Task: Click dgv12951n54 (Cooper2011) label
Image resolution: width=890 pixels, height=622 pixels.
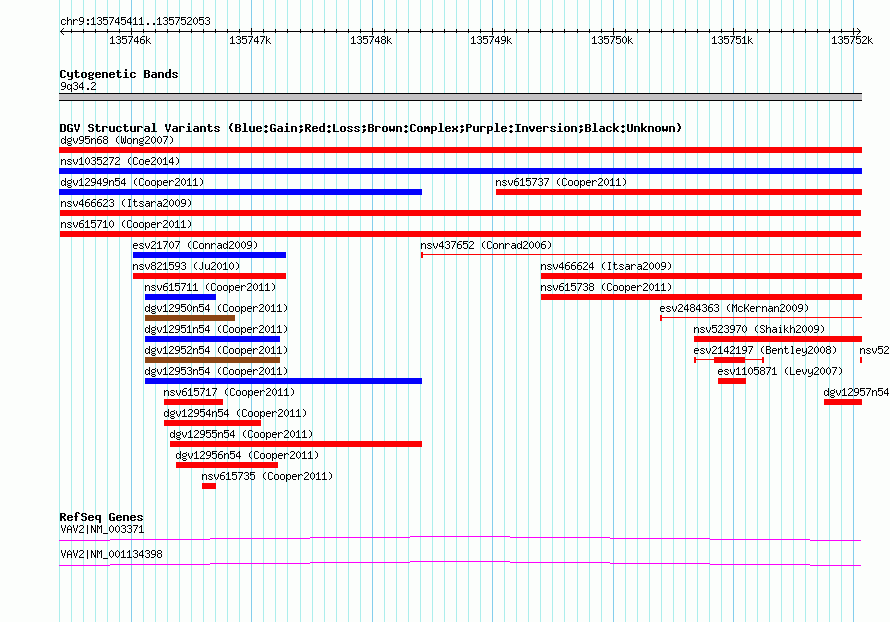Action: pos(216,329)
